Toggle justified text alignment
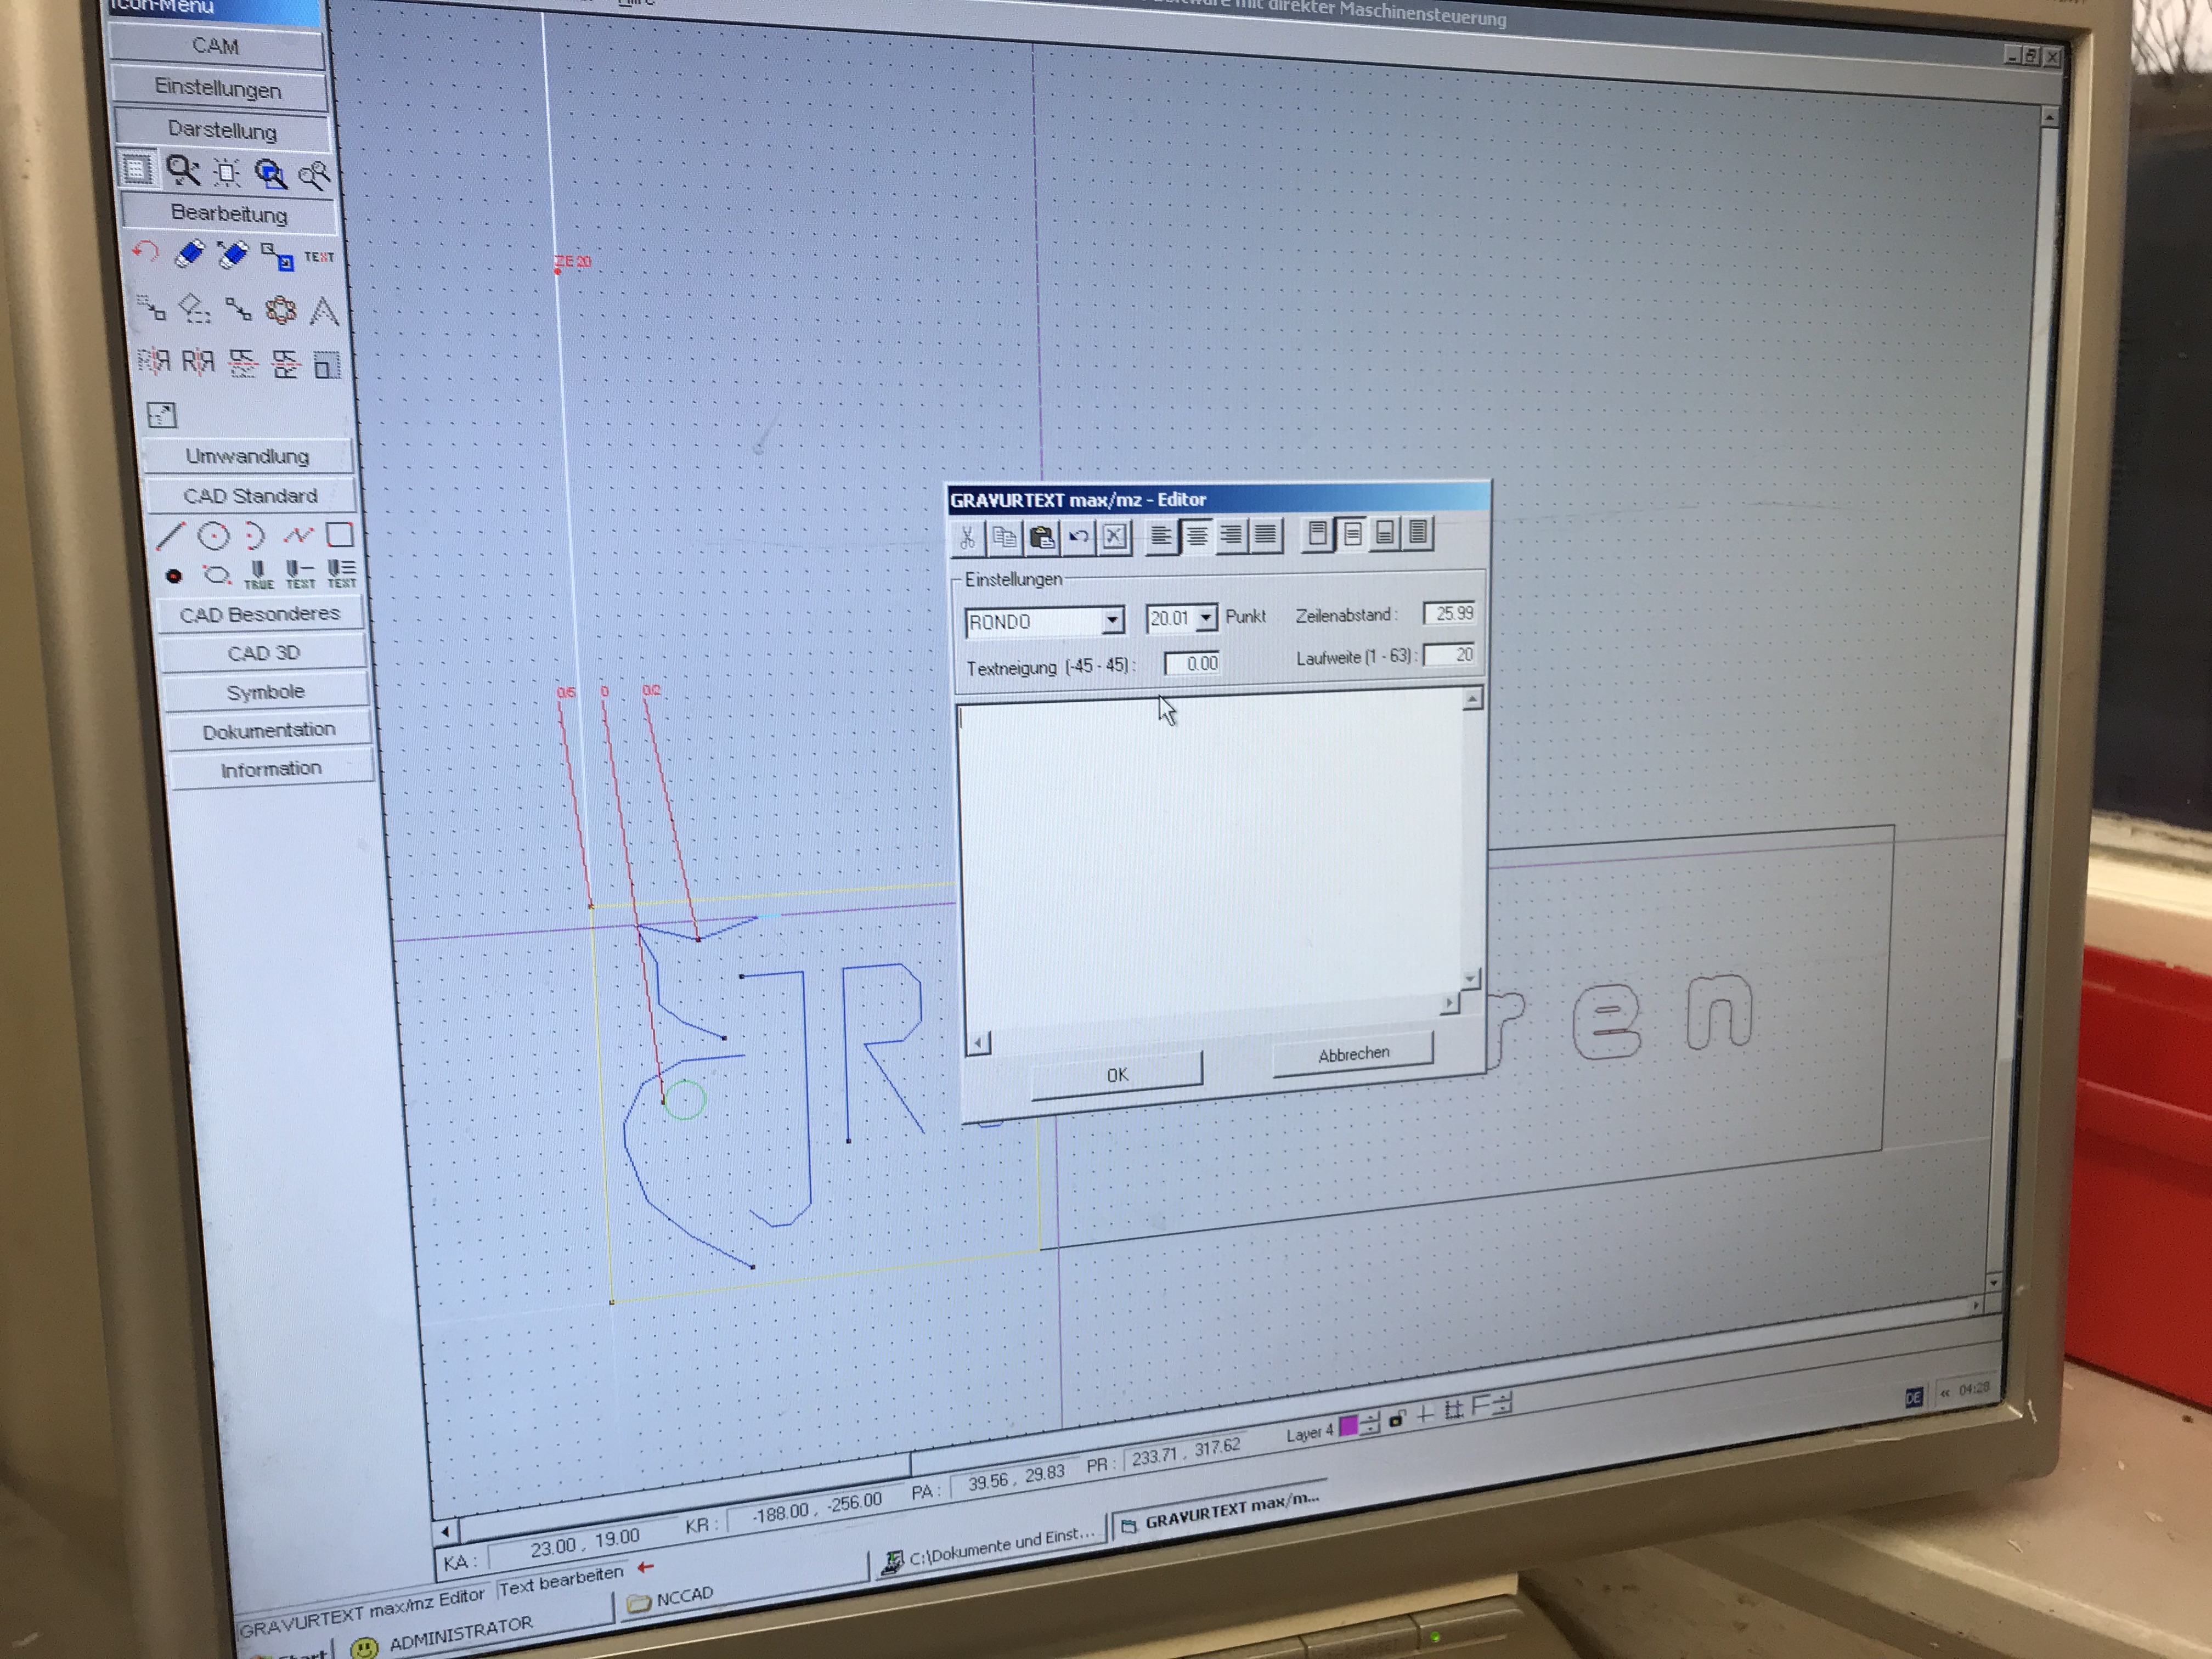The height and width of the screenshot is (1659, 2212). pos(1266,535)
